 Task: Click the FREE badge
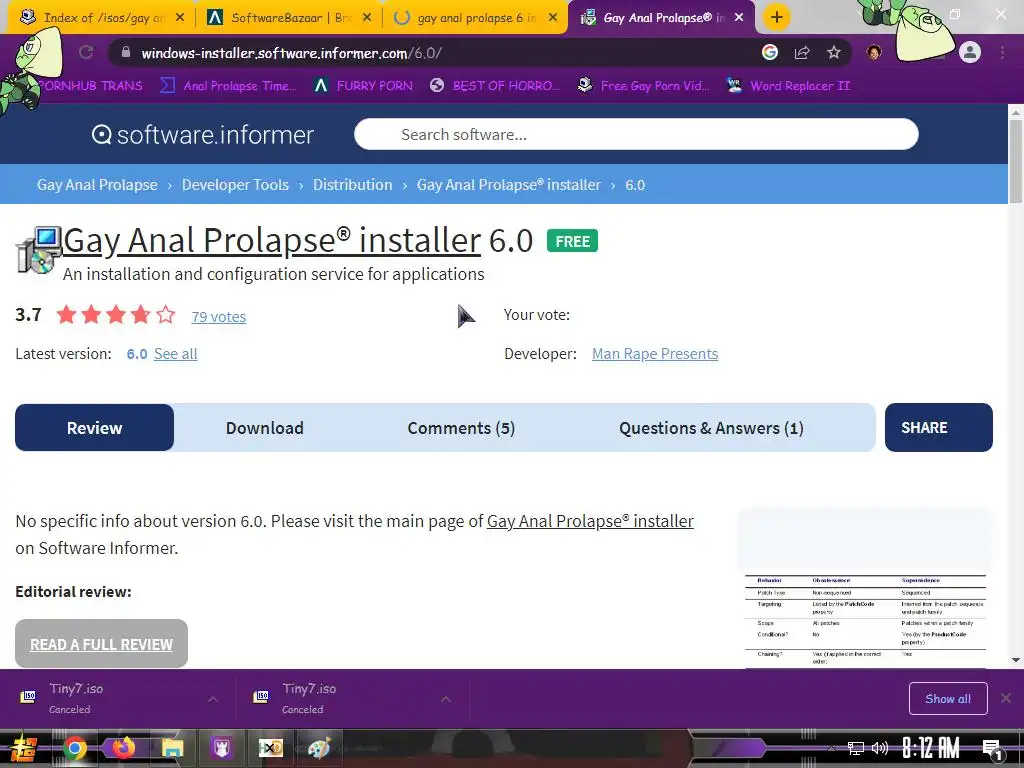pos(573,241)
